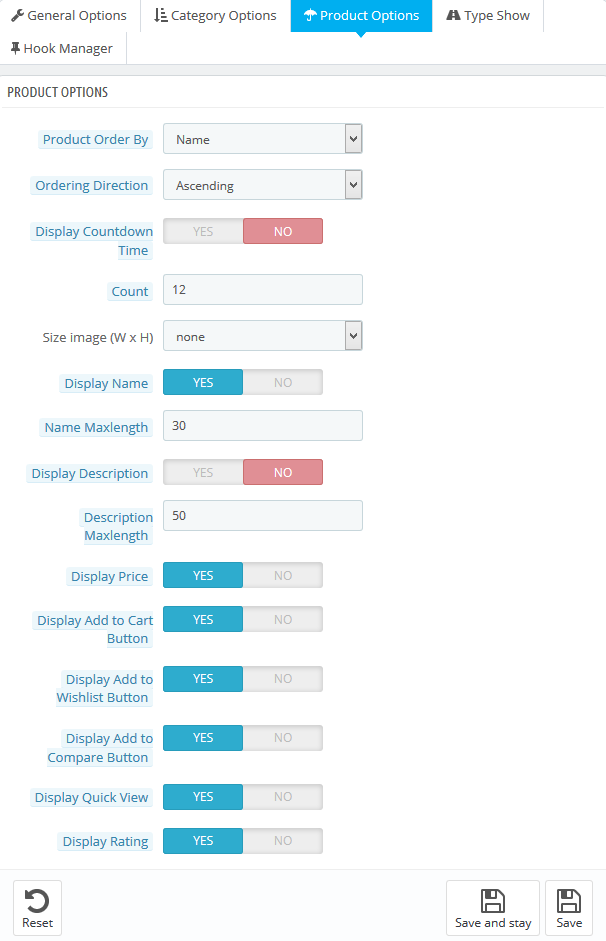Image resolution: width=606 pixels, height=941 pixels.
Task: Switch to the Category Options tab
Action: [215, 16]
